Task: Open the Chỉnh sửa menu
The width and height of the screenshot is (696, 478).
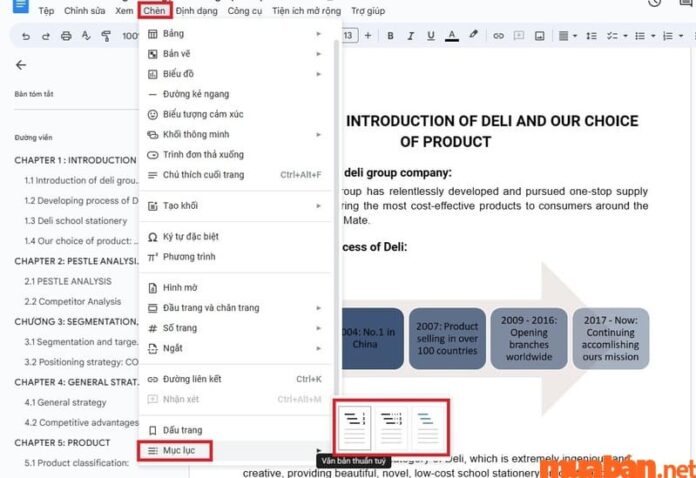Action: pos(84,11)
